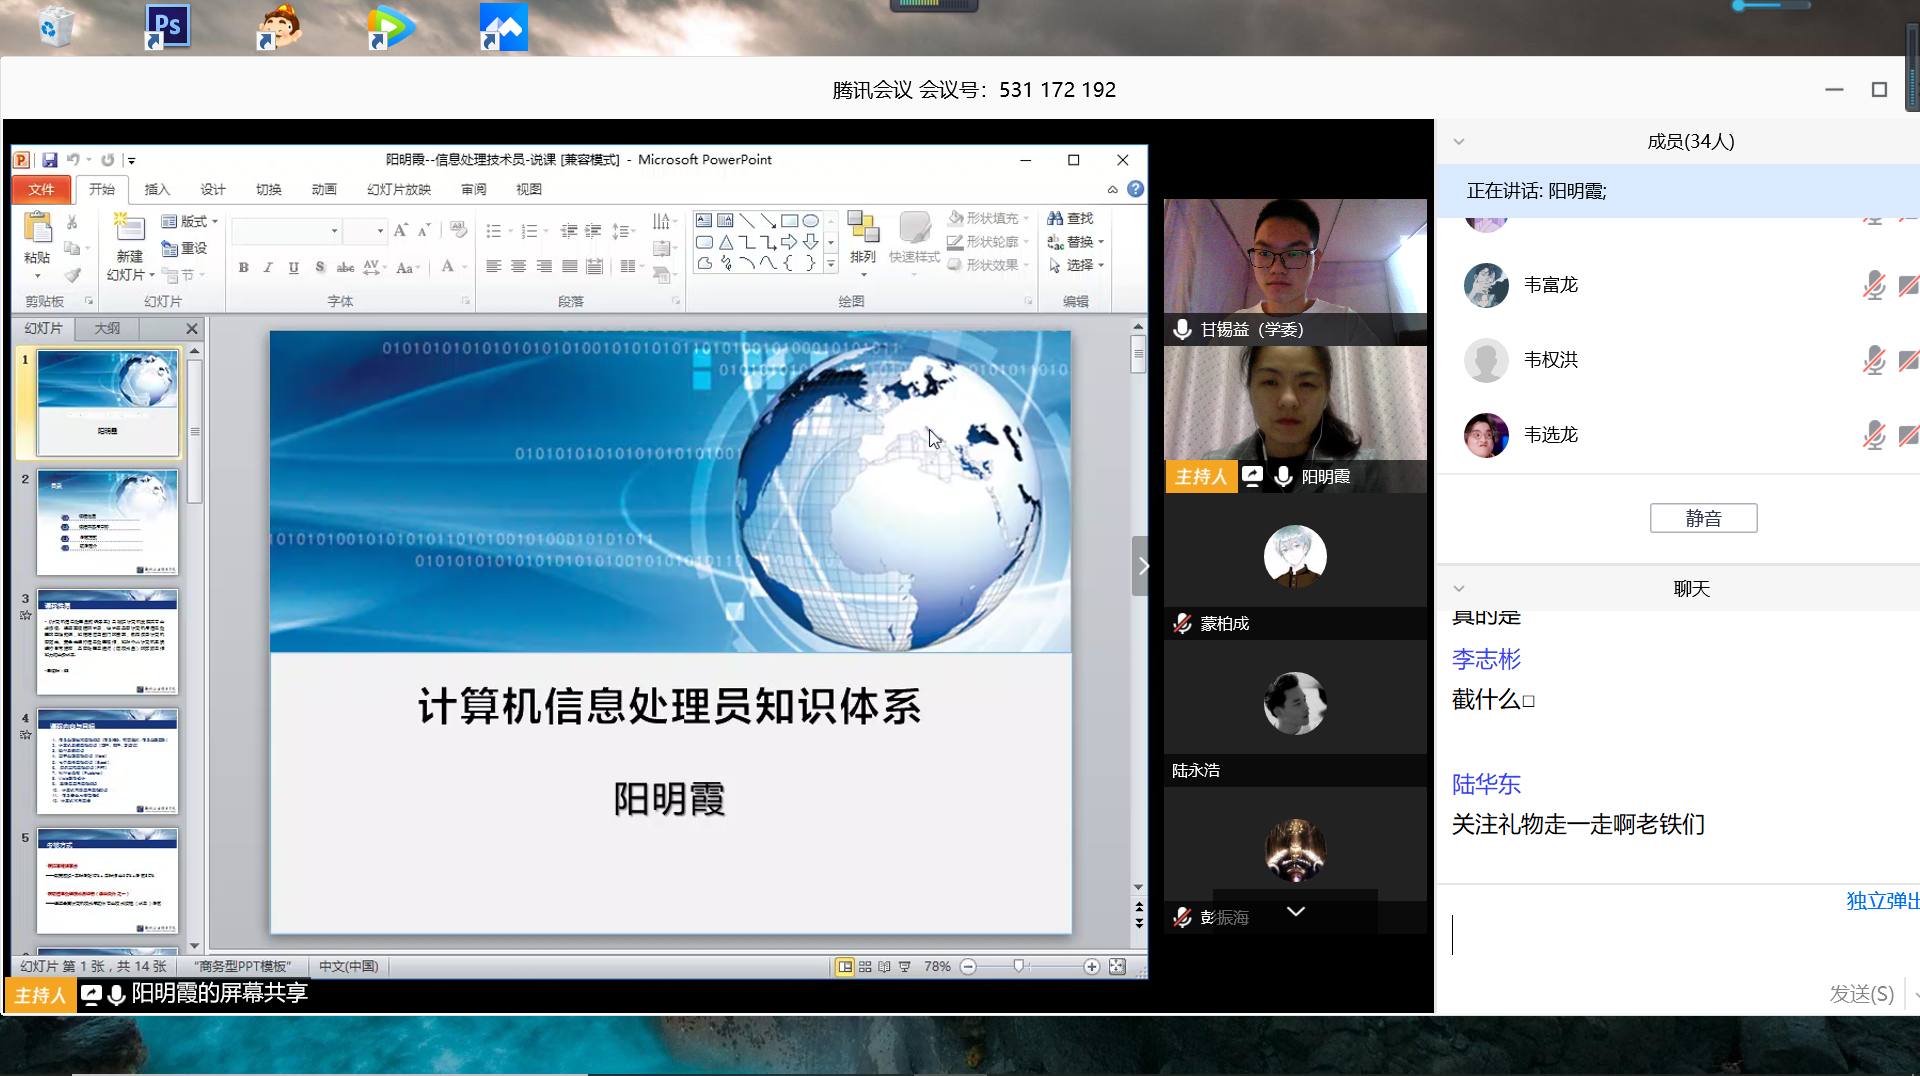The height and width of the screenshot is (1076, 1920).
Task: Open the font name dropdown
Action: [334, 231]
